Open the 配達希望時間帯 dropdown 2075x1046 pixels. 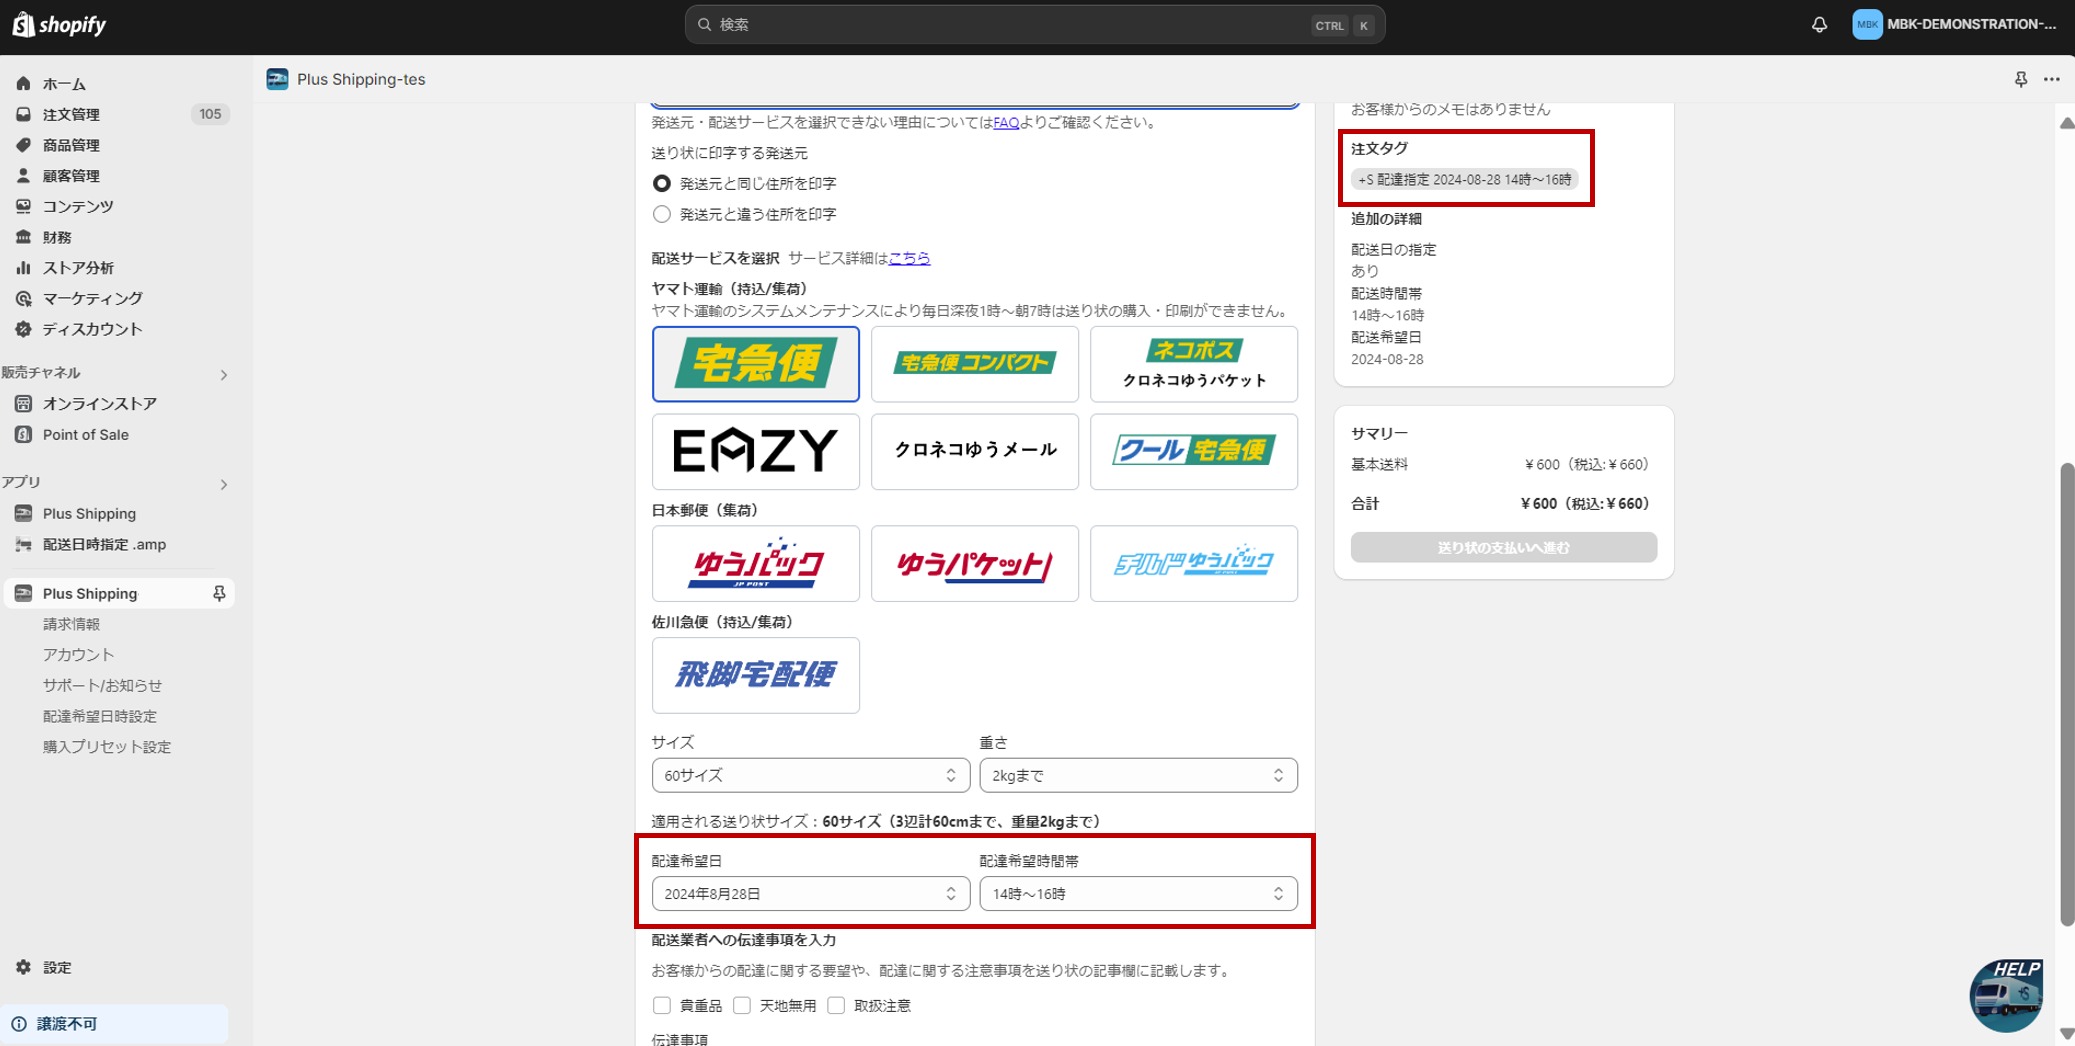(x=1138, y=894)
